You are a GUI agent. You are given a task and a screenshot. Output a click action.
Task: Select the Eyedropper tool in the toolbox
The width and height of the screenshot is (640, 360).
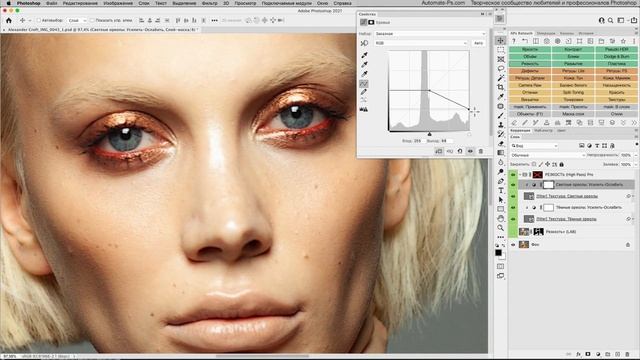pyautogui.click(x=500, y=97)
